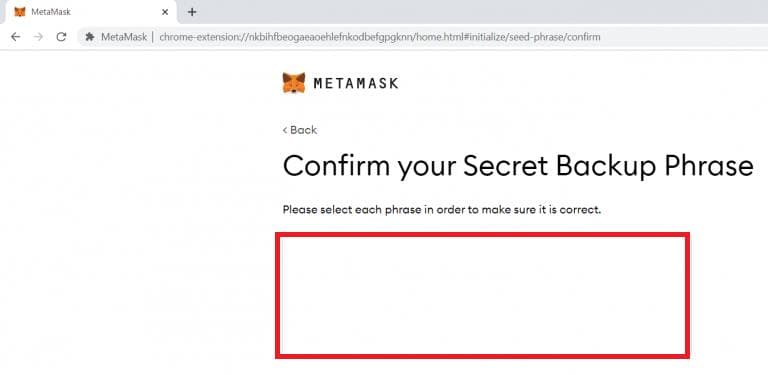Screen dimensions: 768x375
Task: Close the MetaMask browser tab
Action: [x=165, y=12]
